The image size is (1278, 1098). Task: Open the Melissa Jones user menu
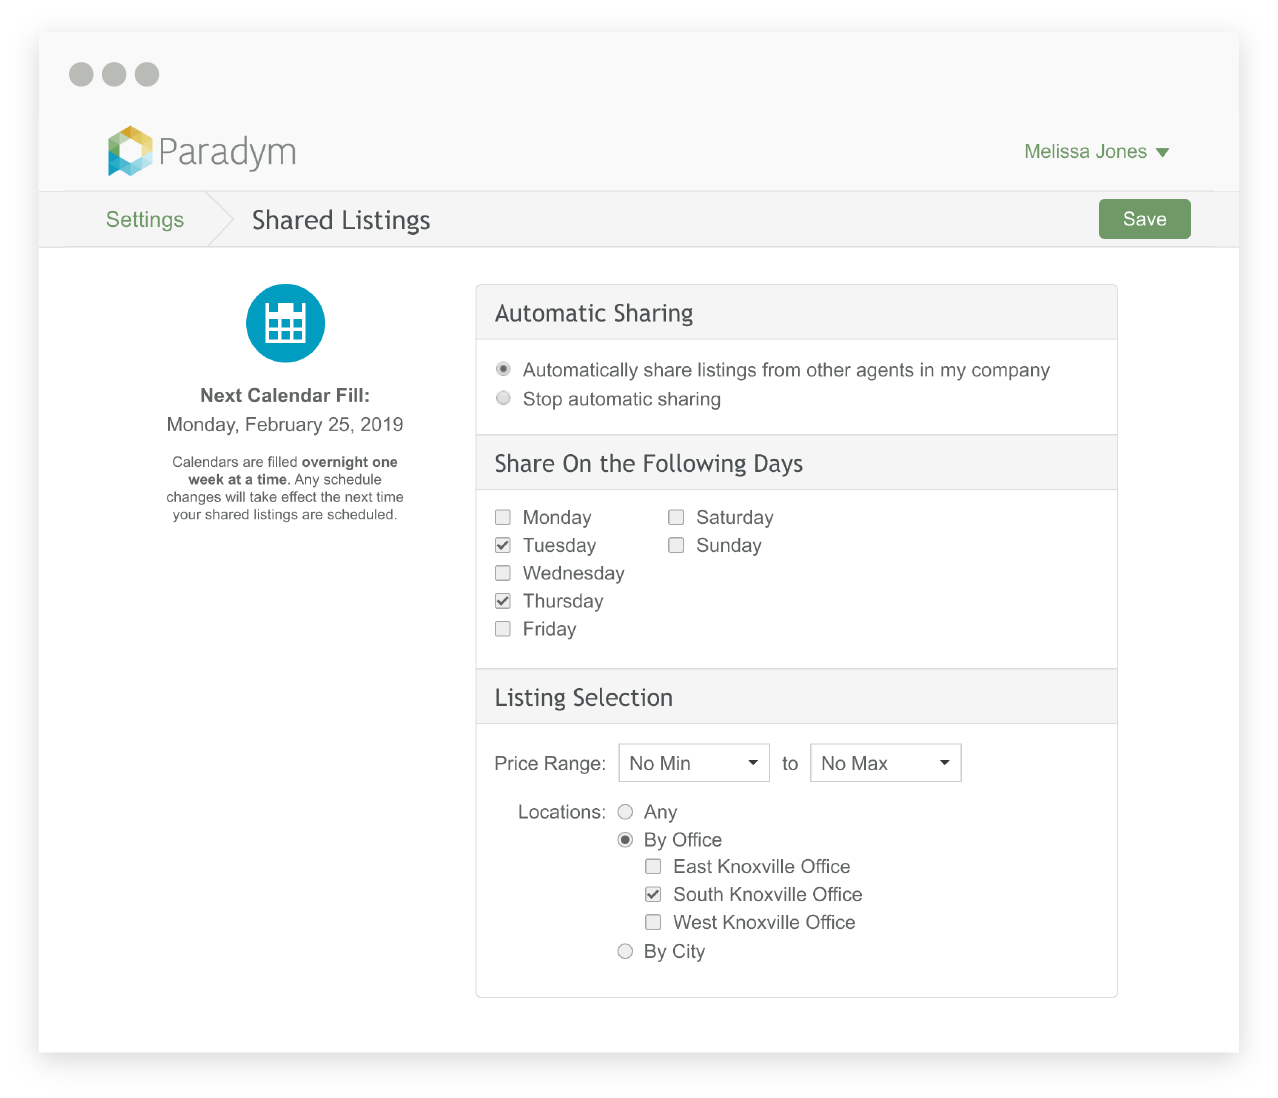(1097, 152)
